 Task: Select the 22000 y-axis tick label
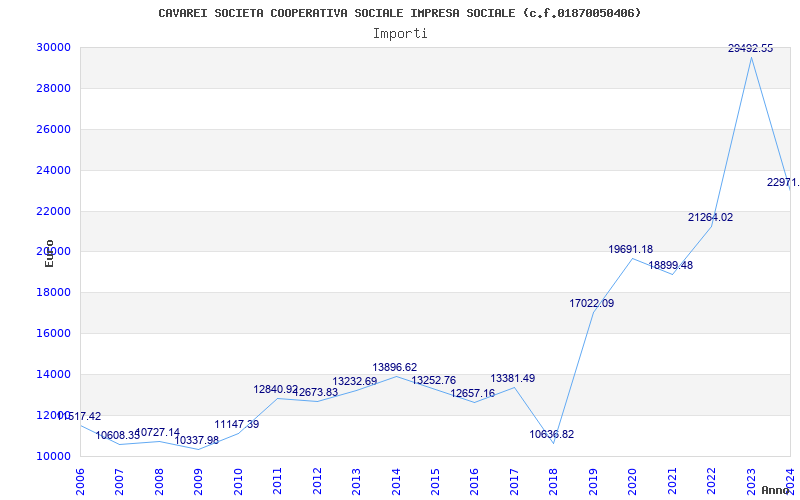coord(53,211)
